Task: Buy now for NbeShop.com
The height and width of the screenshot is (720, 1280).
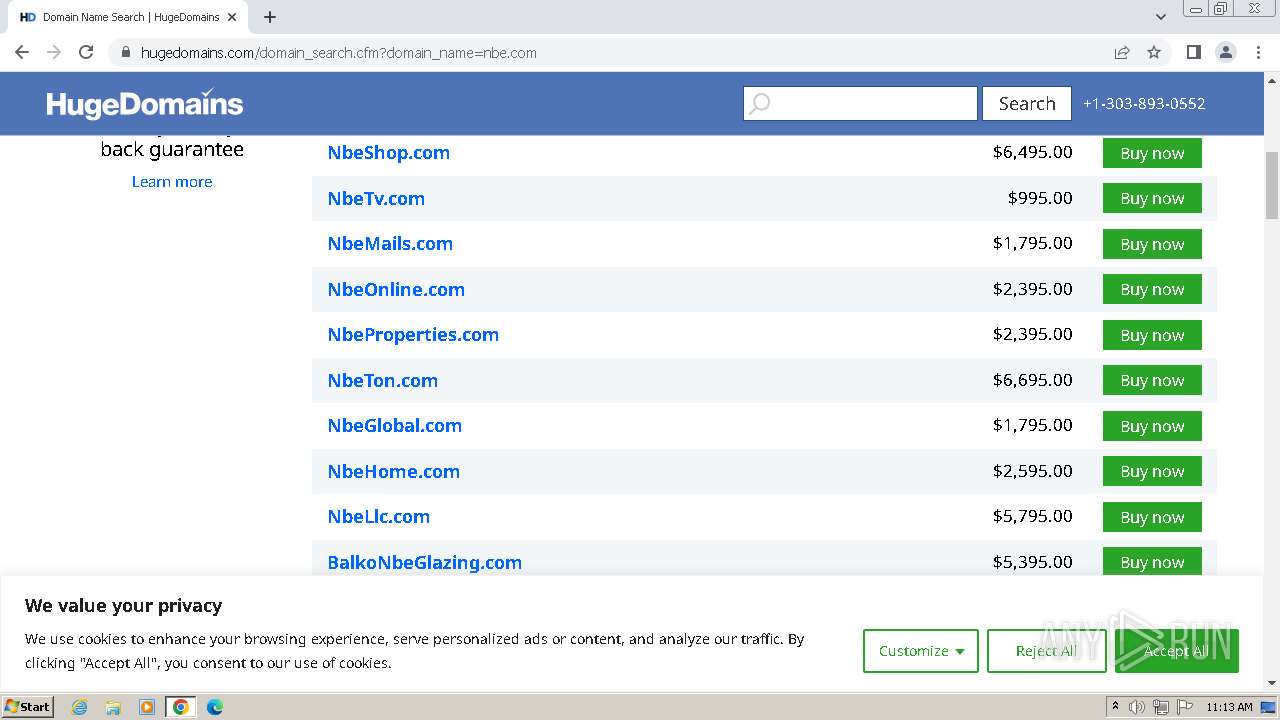Action: (x=1152, y=153)
